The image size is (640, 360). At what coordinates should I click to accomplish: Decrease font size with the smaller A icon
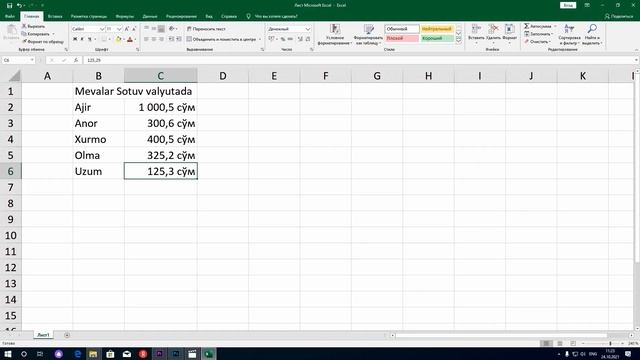click(134, 29)
